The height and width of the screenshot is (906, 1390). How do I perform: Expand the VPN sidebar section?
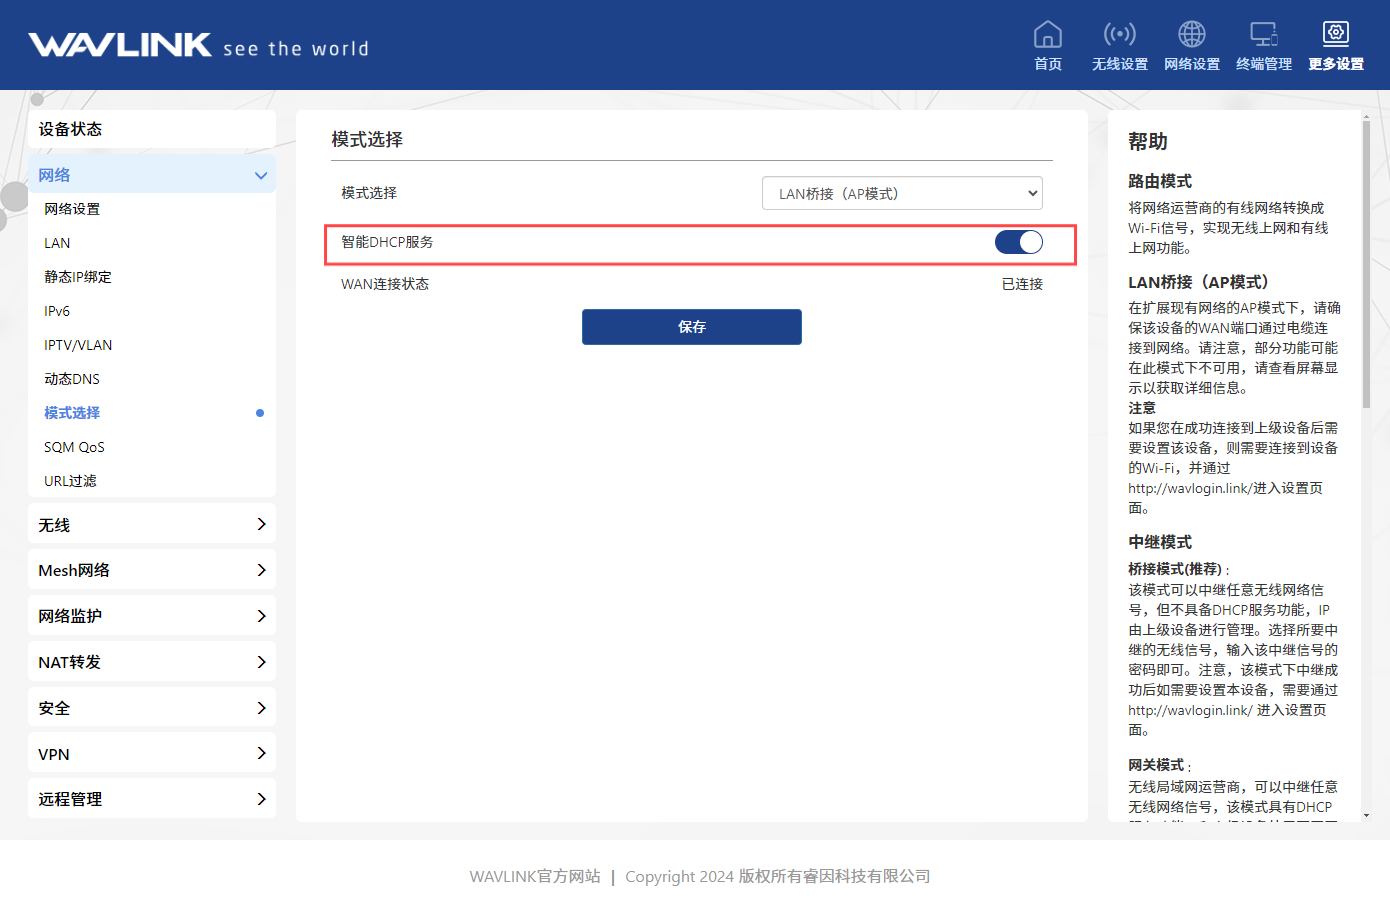152,754
